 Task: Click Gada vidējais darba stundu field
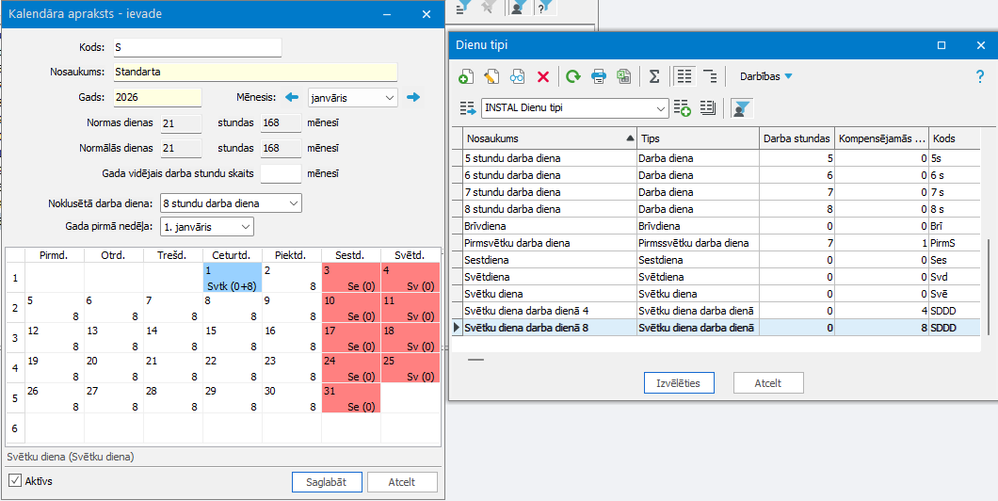tap(281, 173)
